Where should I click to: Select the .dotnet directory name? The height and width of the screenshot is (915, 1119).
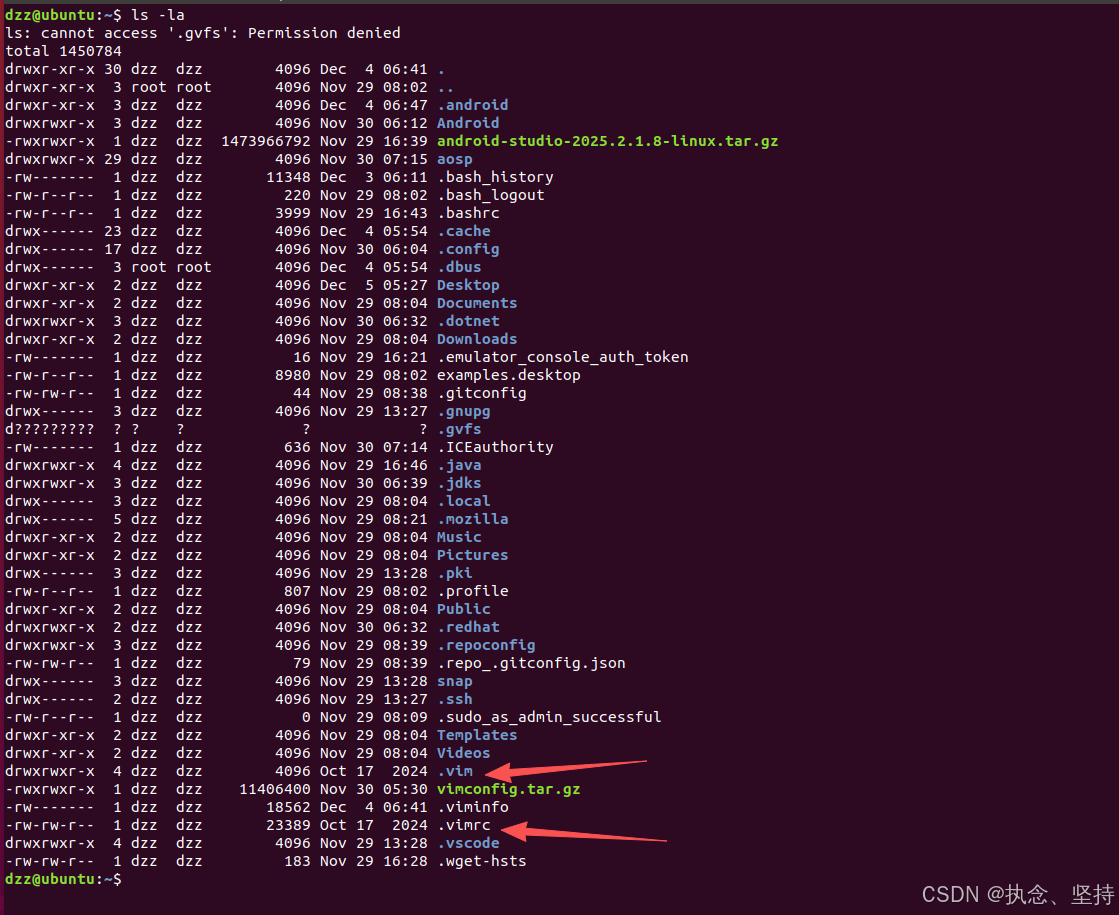tap(468, 321)
